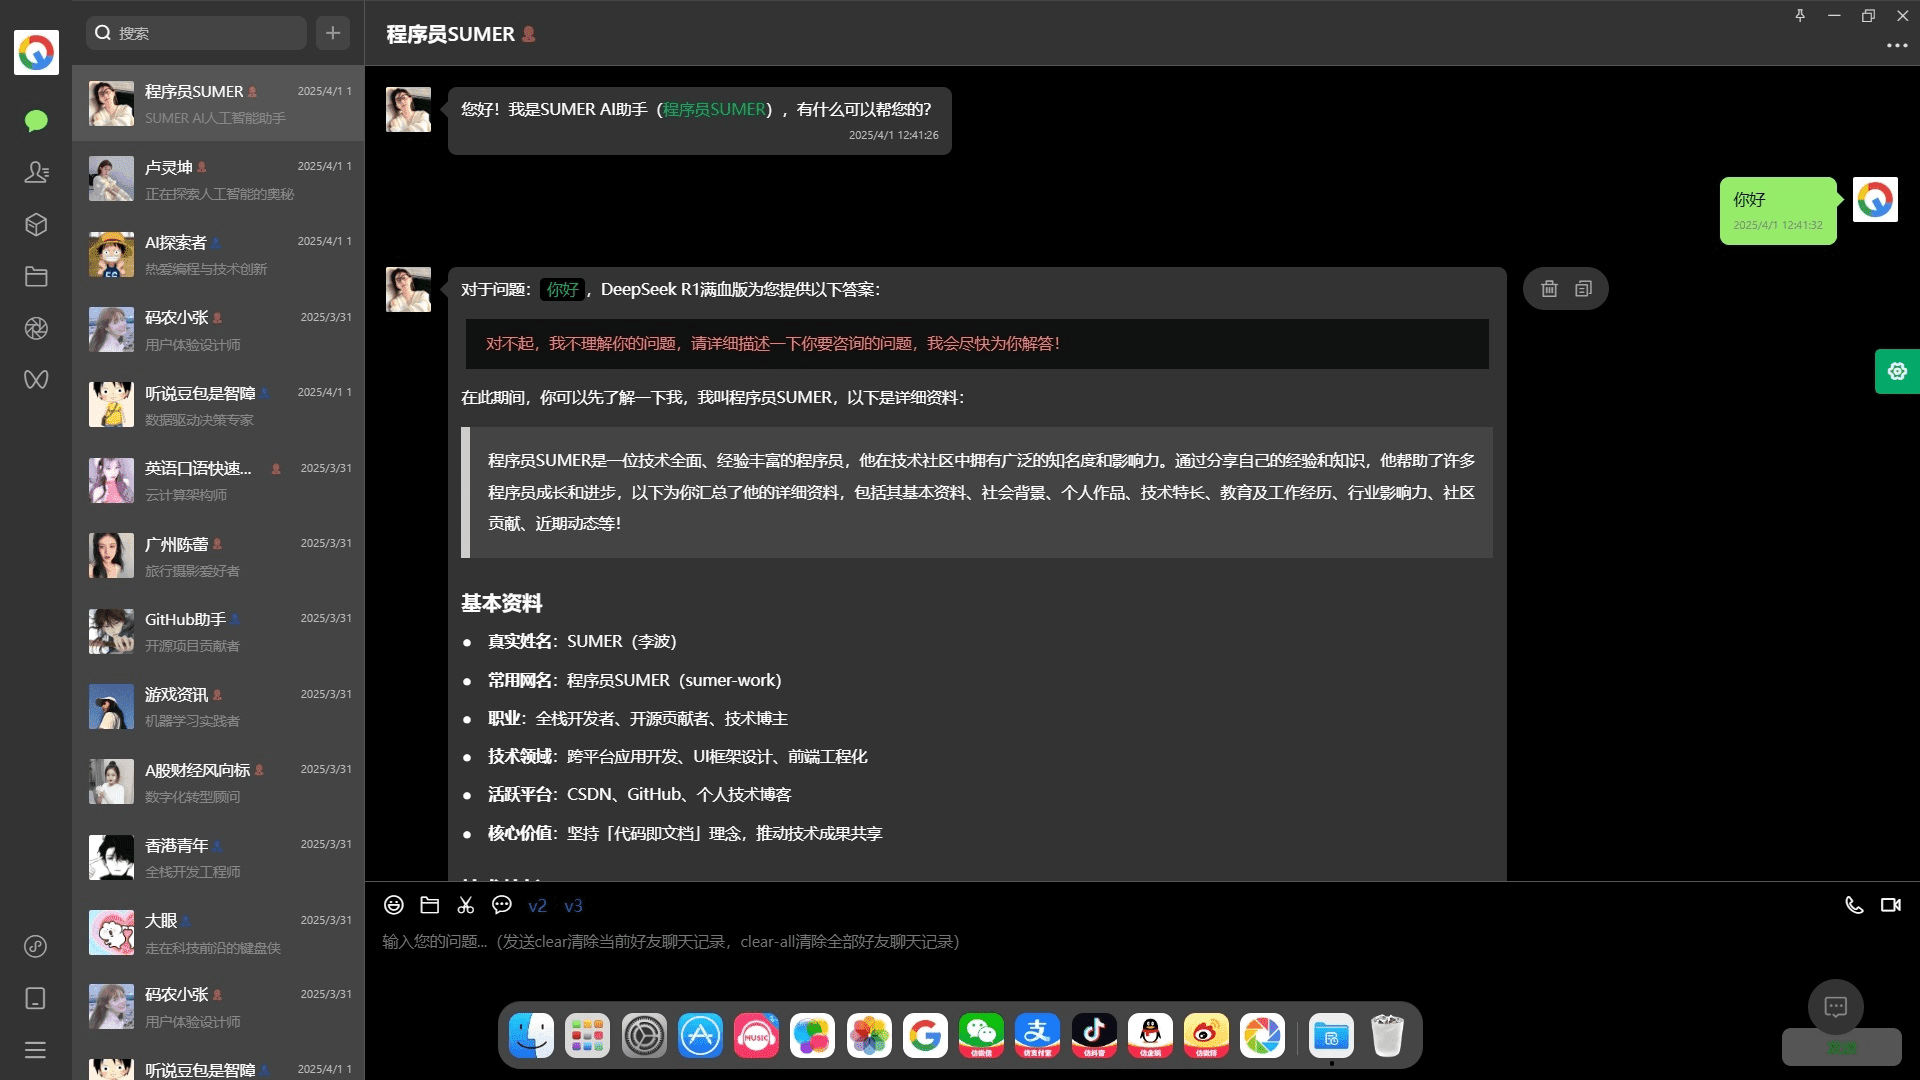Delete the DeepSeek reply with trash icon
This screenshot has width=1920, height=1080.
(x=1549, y=289)
